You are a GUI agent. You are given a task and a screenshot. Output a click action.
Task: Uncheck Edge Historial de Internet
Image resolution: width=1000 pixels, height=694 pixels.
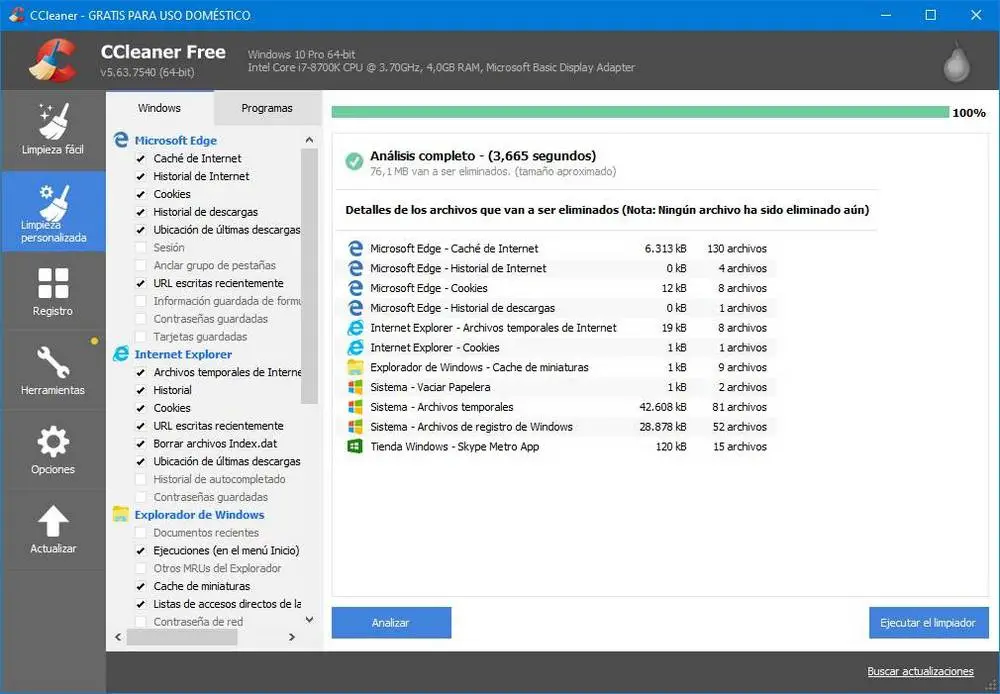(x=140, y=176)
